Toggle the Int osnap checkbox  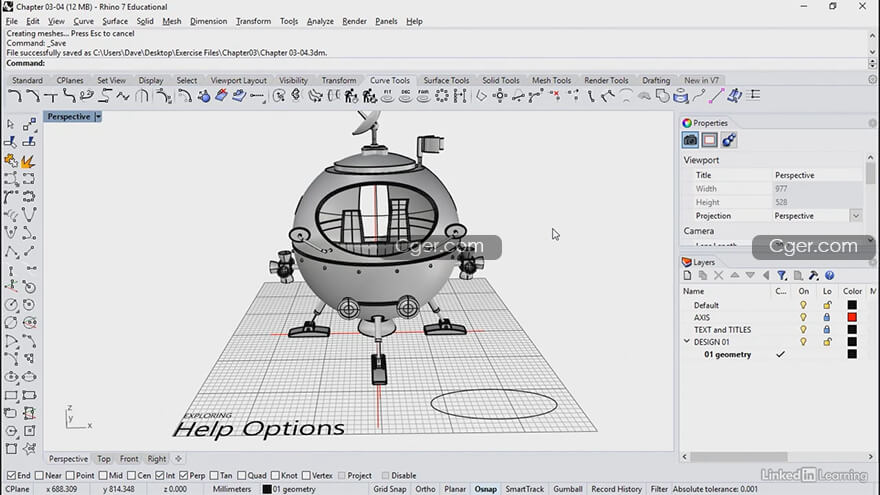[160, 475]
